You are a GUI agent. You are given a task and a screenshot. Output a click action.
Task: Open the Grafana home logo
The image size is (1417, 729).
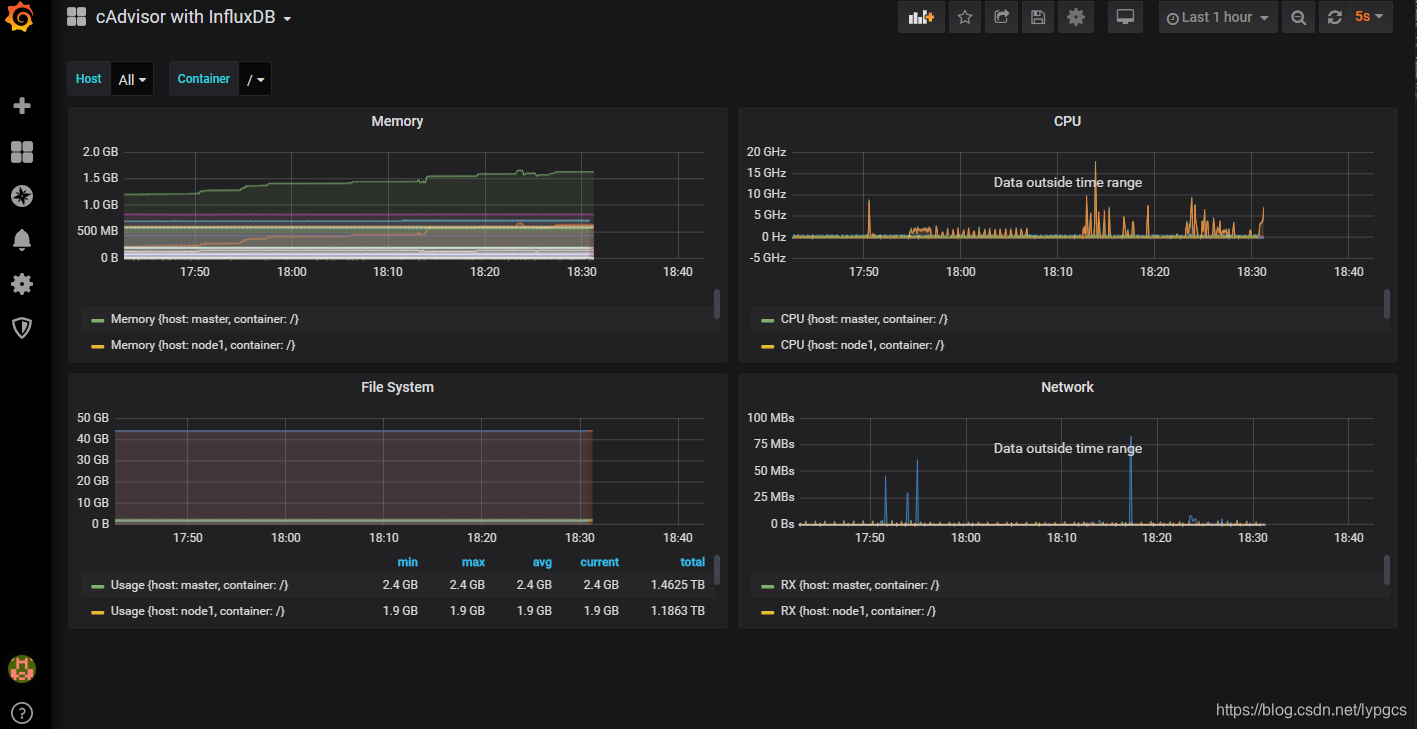tap(21, 18)
